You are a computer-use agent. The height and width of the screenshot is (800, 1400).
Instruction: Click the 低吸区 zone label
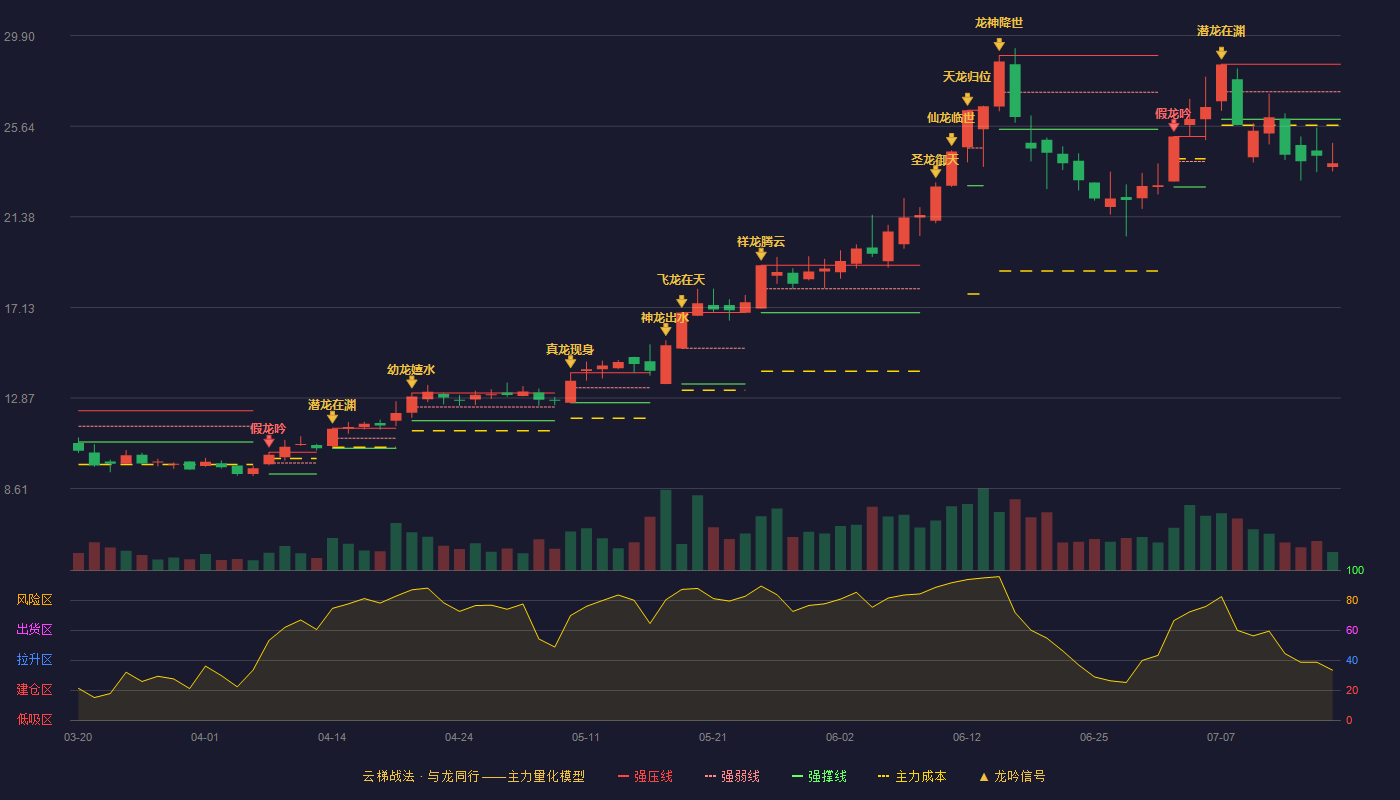point(34,719)
